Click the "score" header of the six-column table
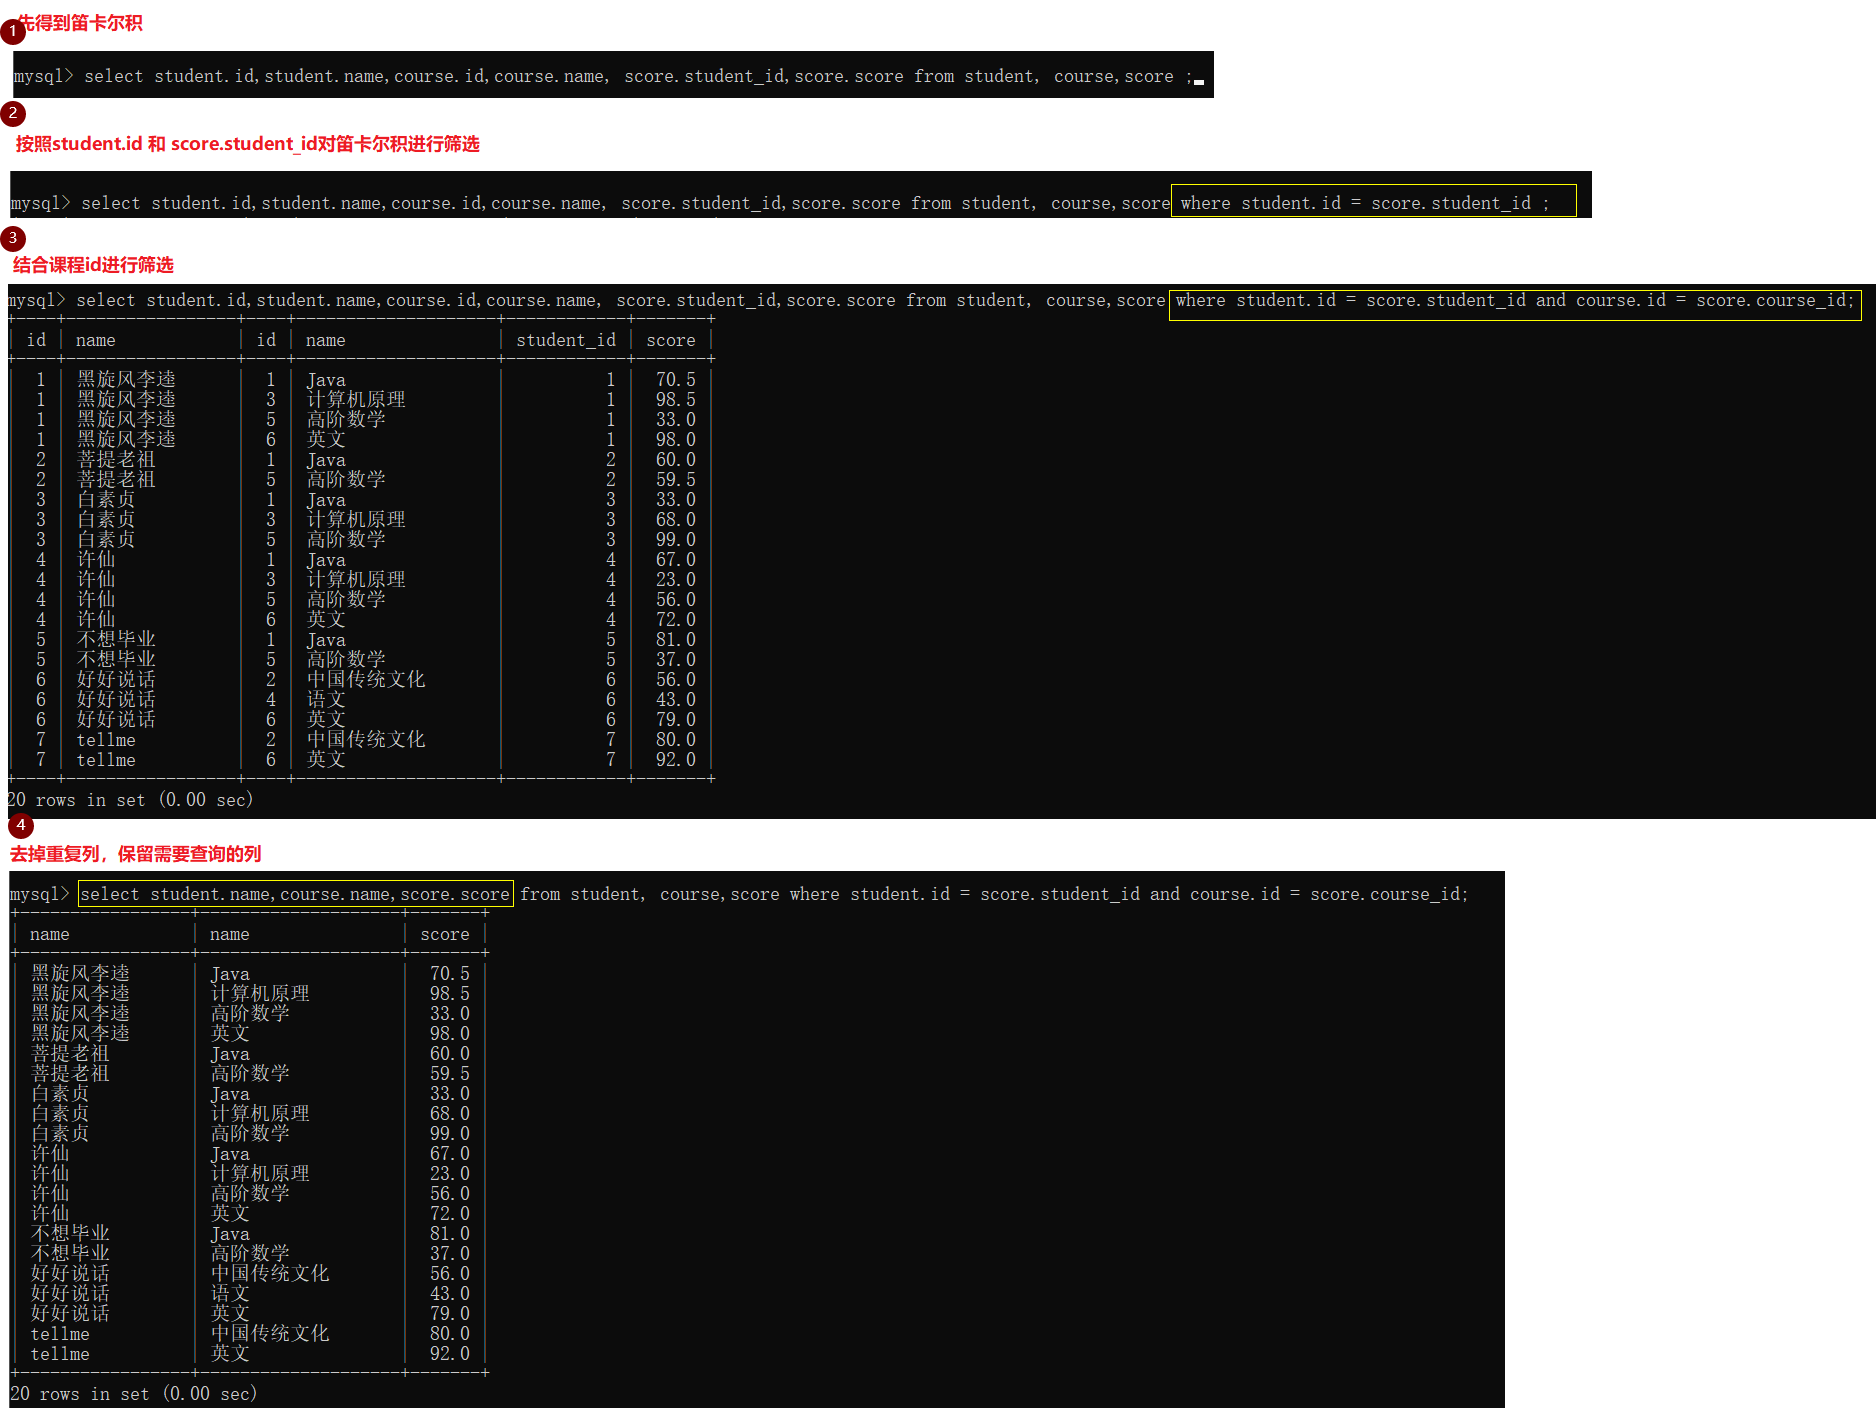 (671, 340)
